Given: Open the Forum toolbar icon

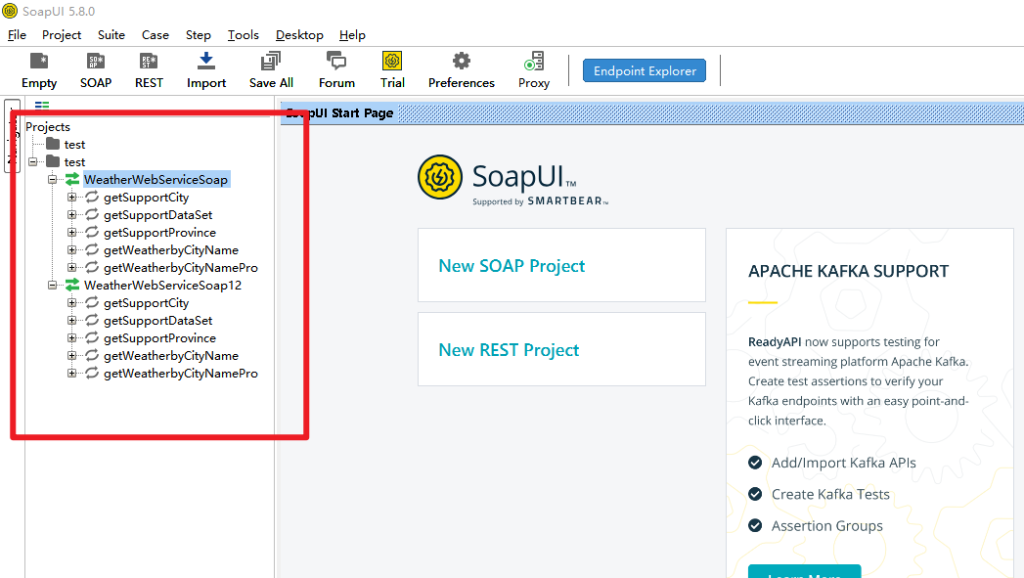Looking at the screenshot, I should pyautogui.click(x=336, y=62).
